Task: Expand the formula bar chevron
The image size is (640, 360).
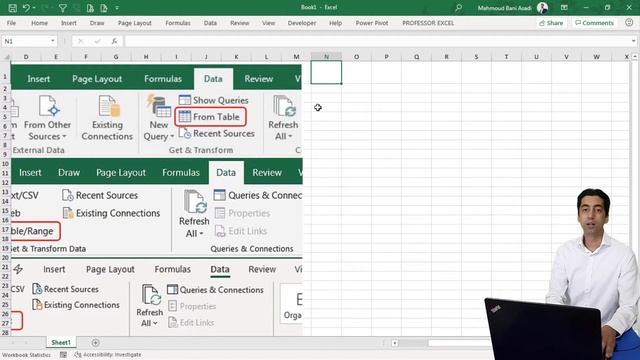Action: click(633, 41)
